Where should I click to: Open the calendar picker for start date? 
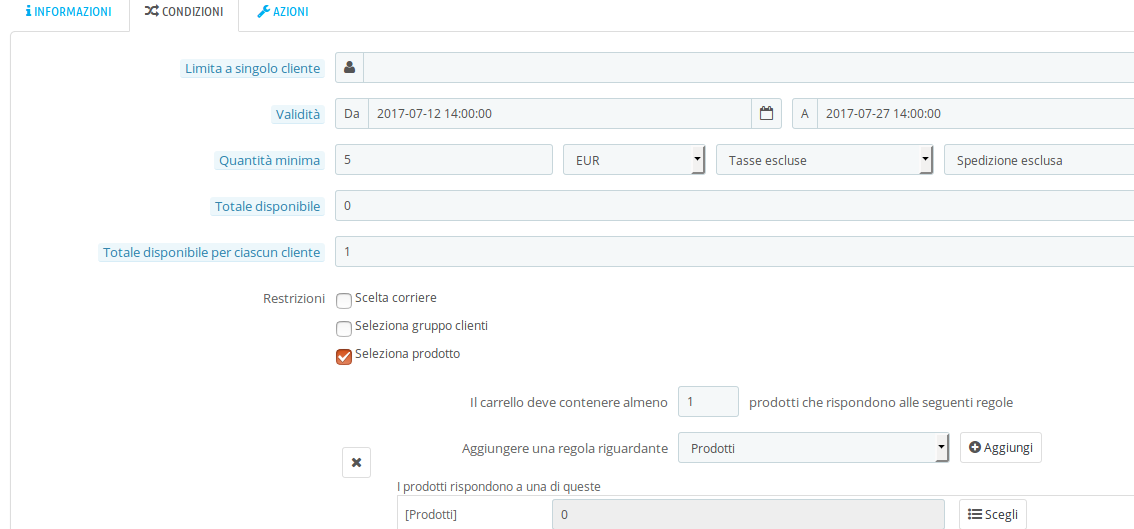tap(766, 114)
